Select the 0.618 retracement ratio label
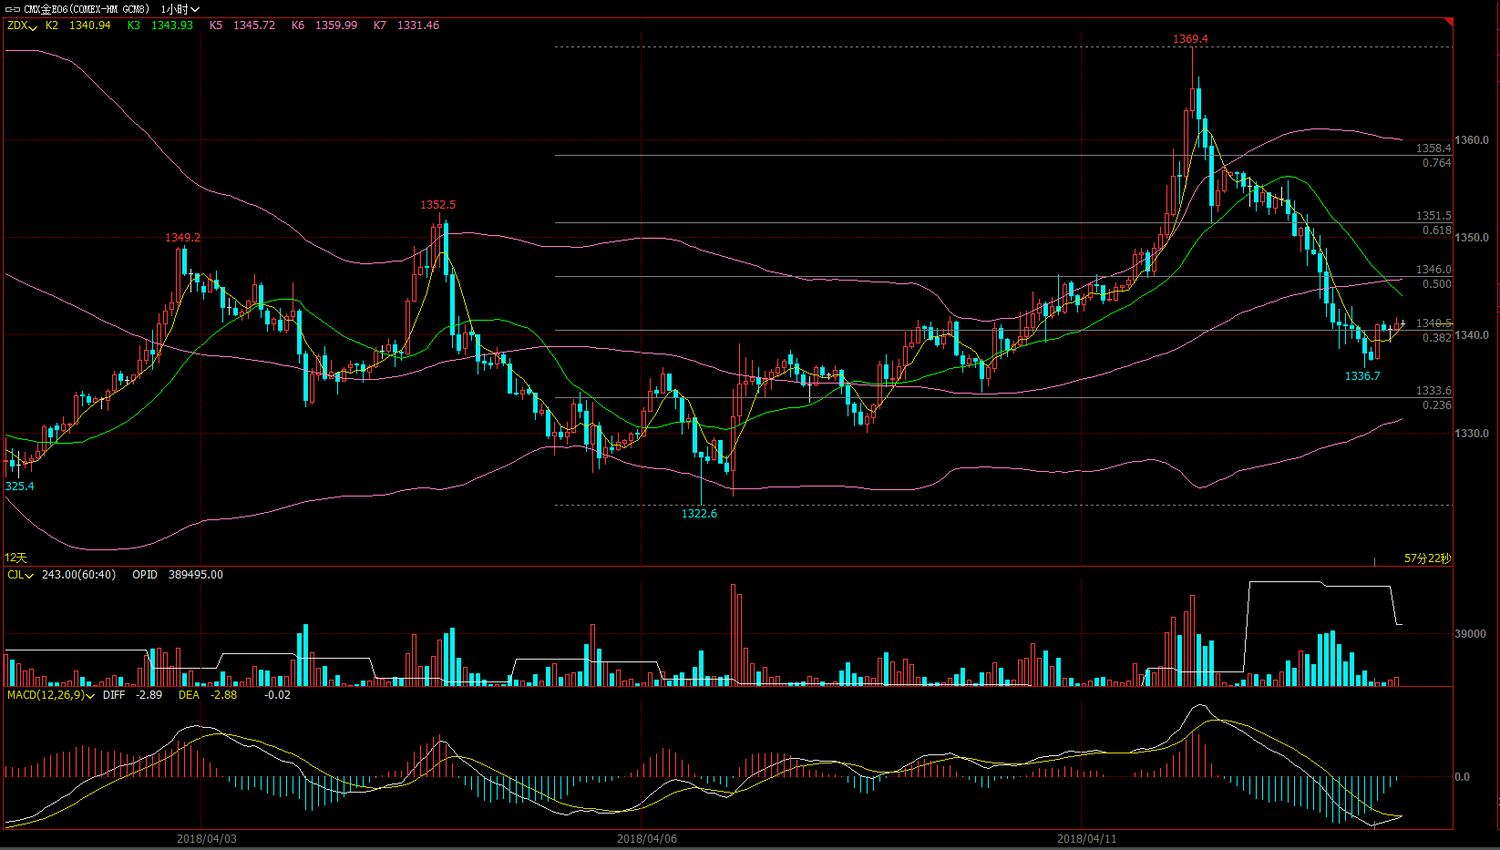1500x850 pixels. coord(1436,231)
